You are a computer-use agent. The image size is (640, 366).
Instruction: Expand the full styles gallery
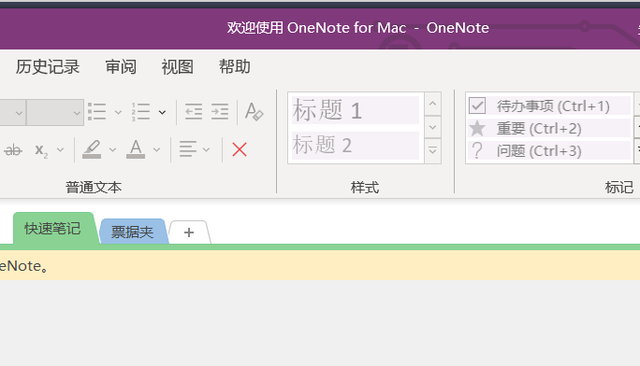click(433, 151)
